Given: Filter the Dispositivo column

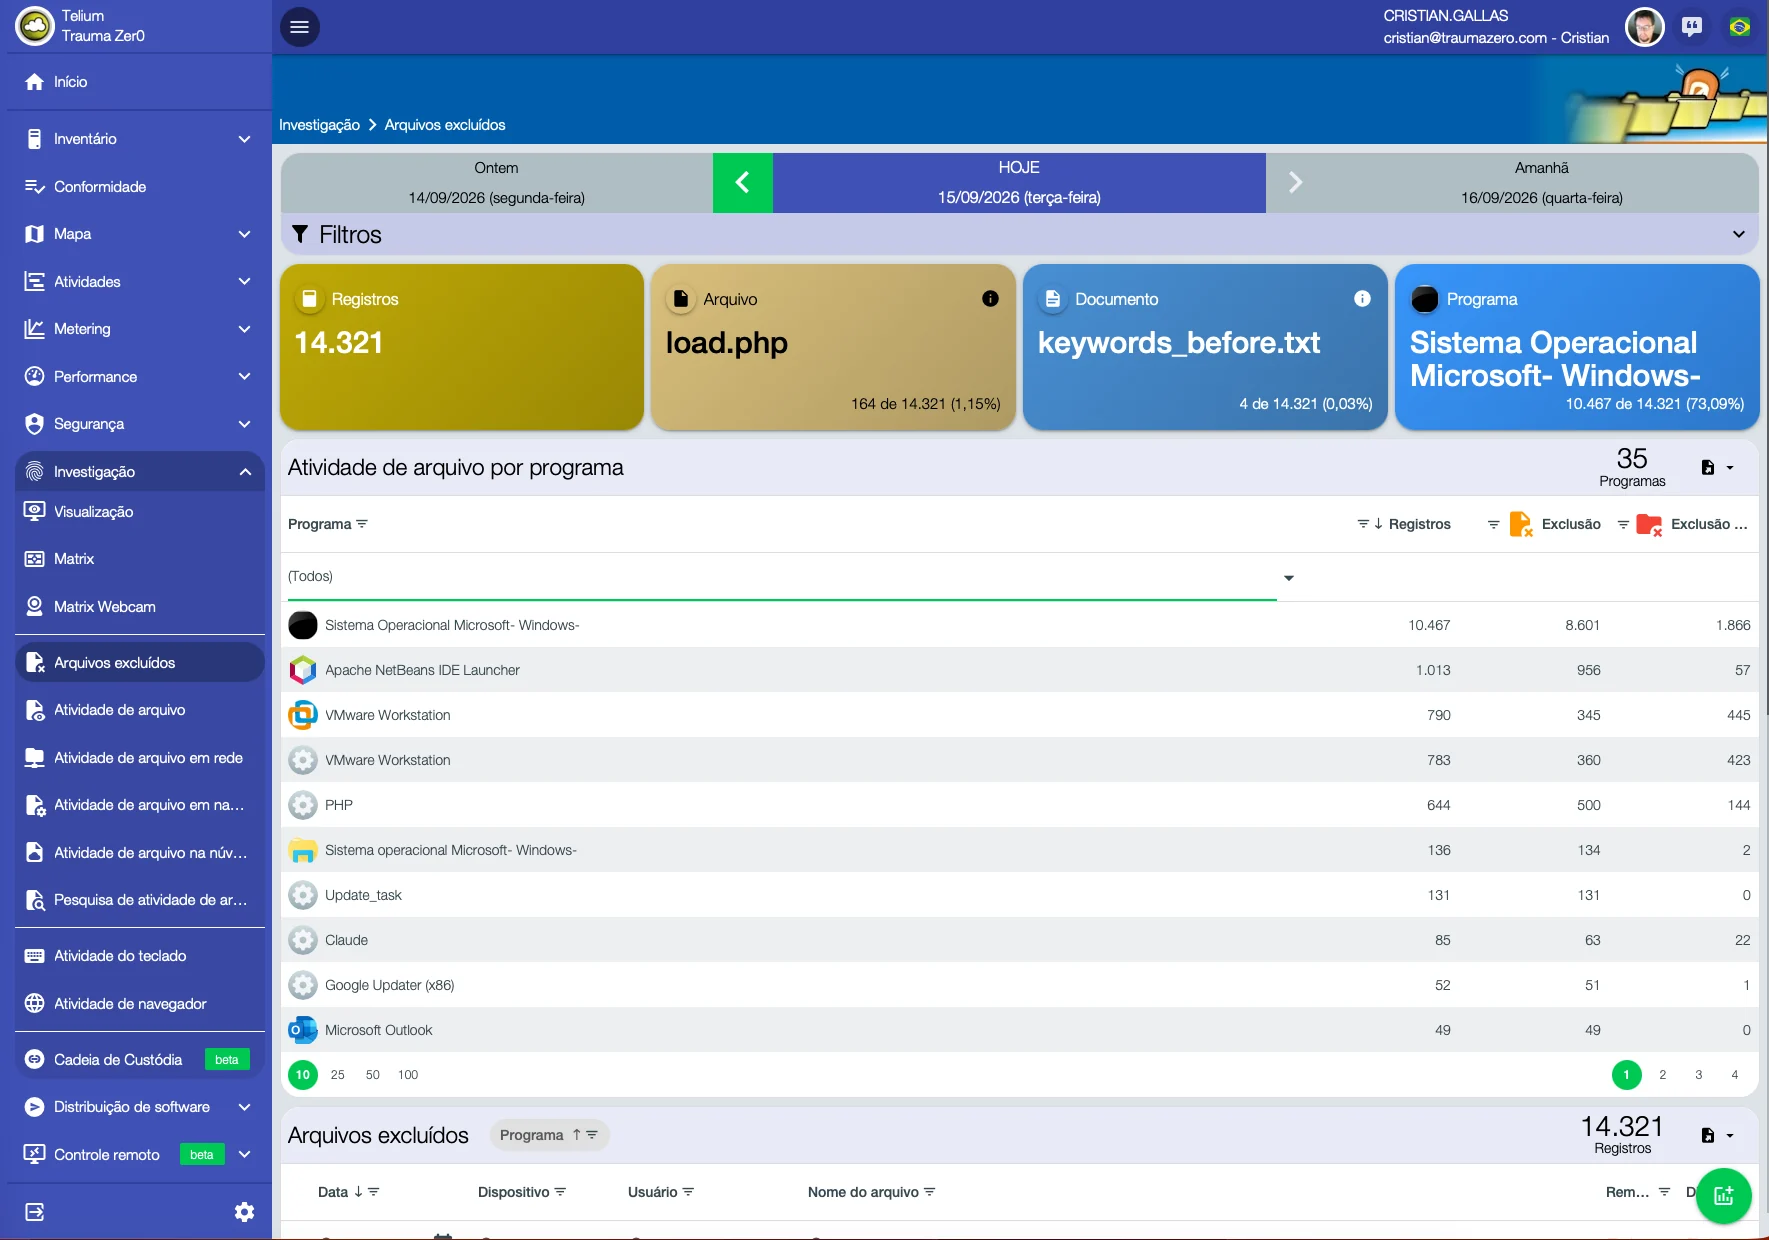Looking at the screenshot, I should (561, 1192).
